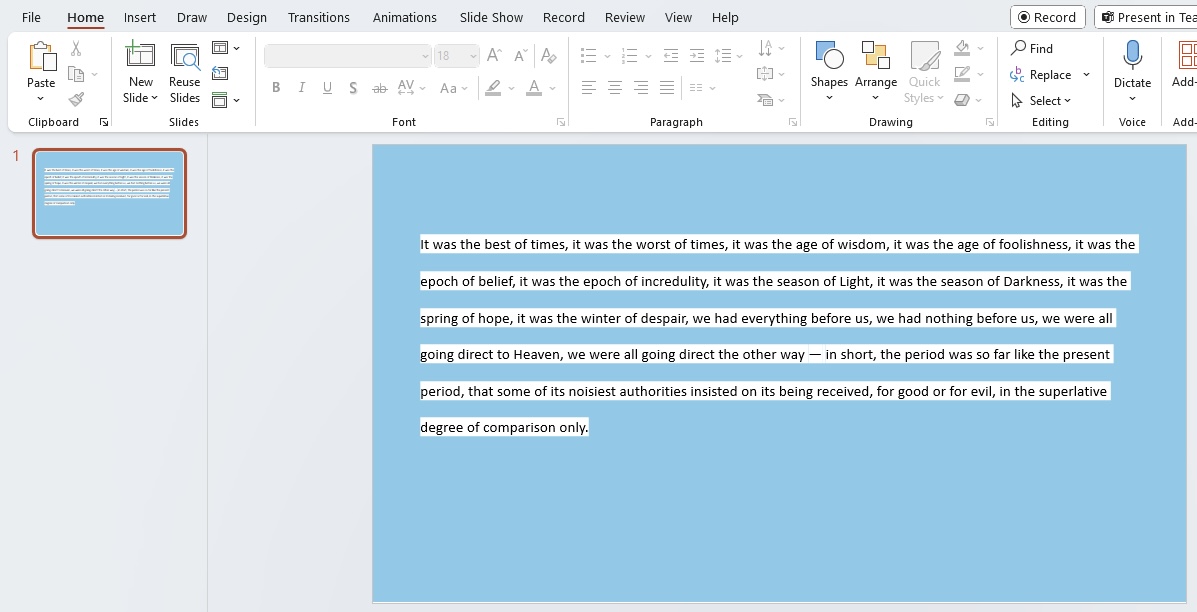Expand Bullets dropdown arrow
The width and height of the screenshot is (1197, 612).
(607, 56)
